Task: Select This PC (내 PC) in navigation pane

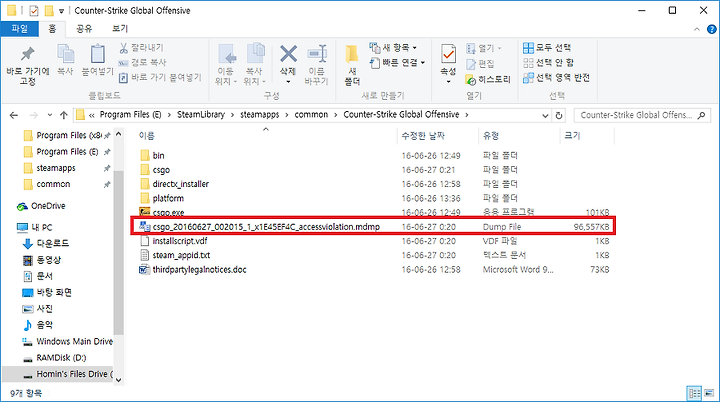Action: coord(41,227)
